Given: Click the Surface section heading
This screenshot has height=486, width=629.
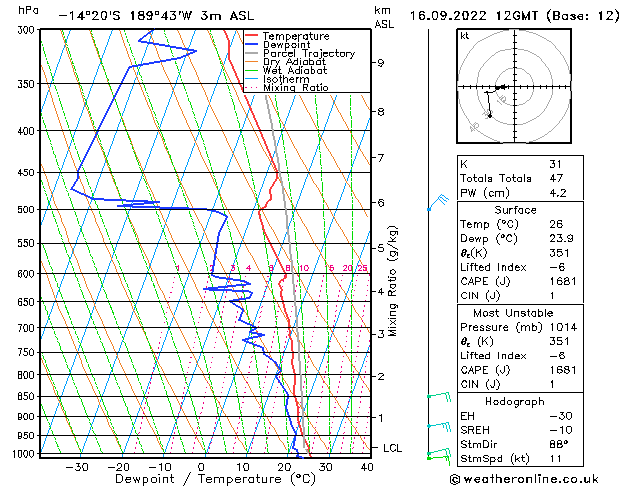Looking at the screenshot, I should pos(515,210).
